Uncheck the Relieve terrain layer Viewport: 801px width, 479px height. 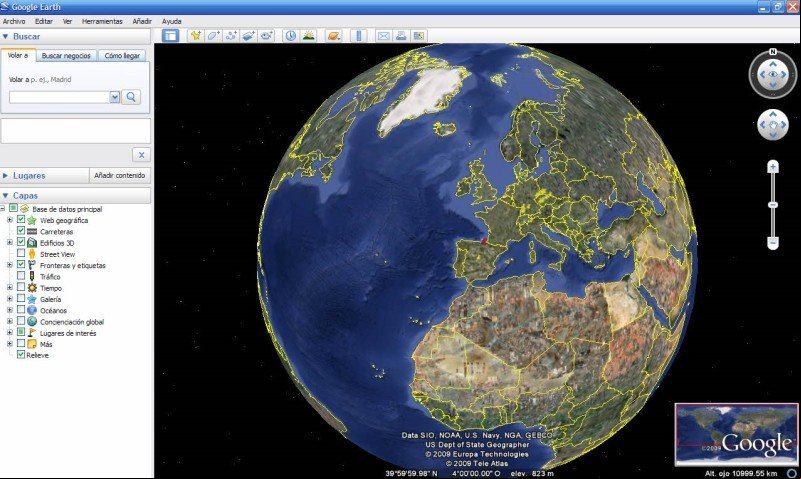tap(21, 354)
